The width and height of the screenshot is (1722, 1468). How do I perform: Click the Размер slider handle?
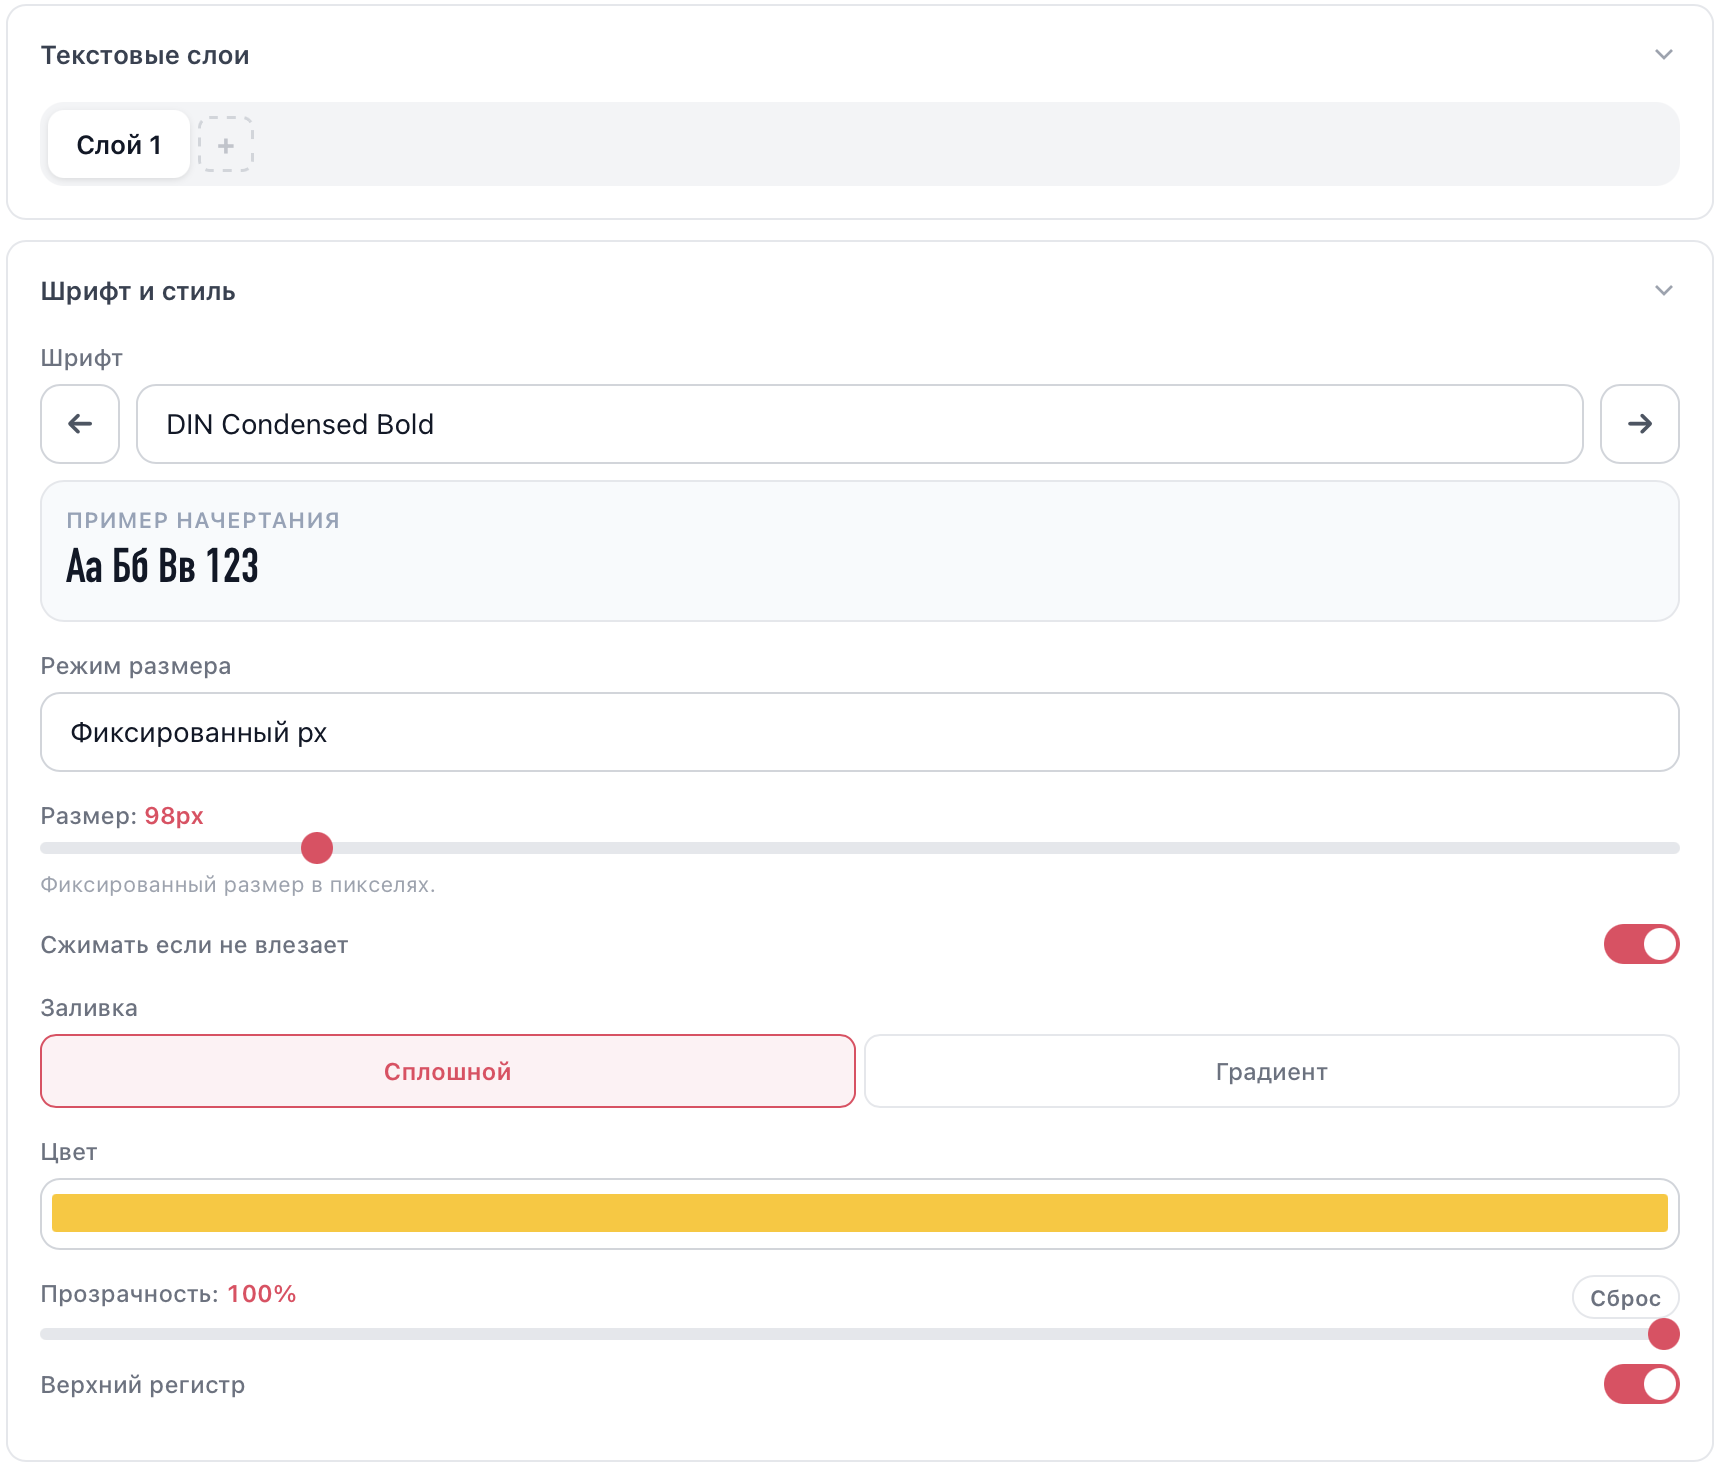317,848
